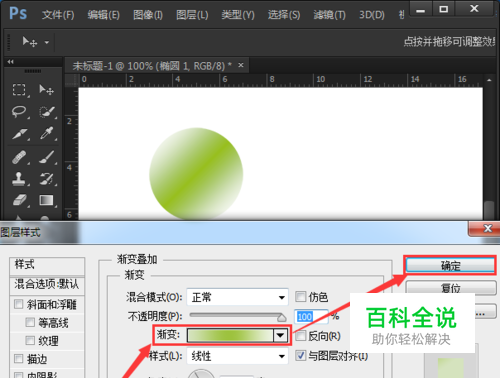Open the 类型(Y) menu

click(x=238, y=15)
